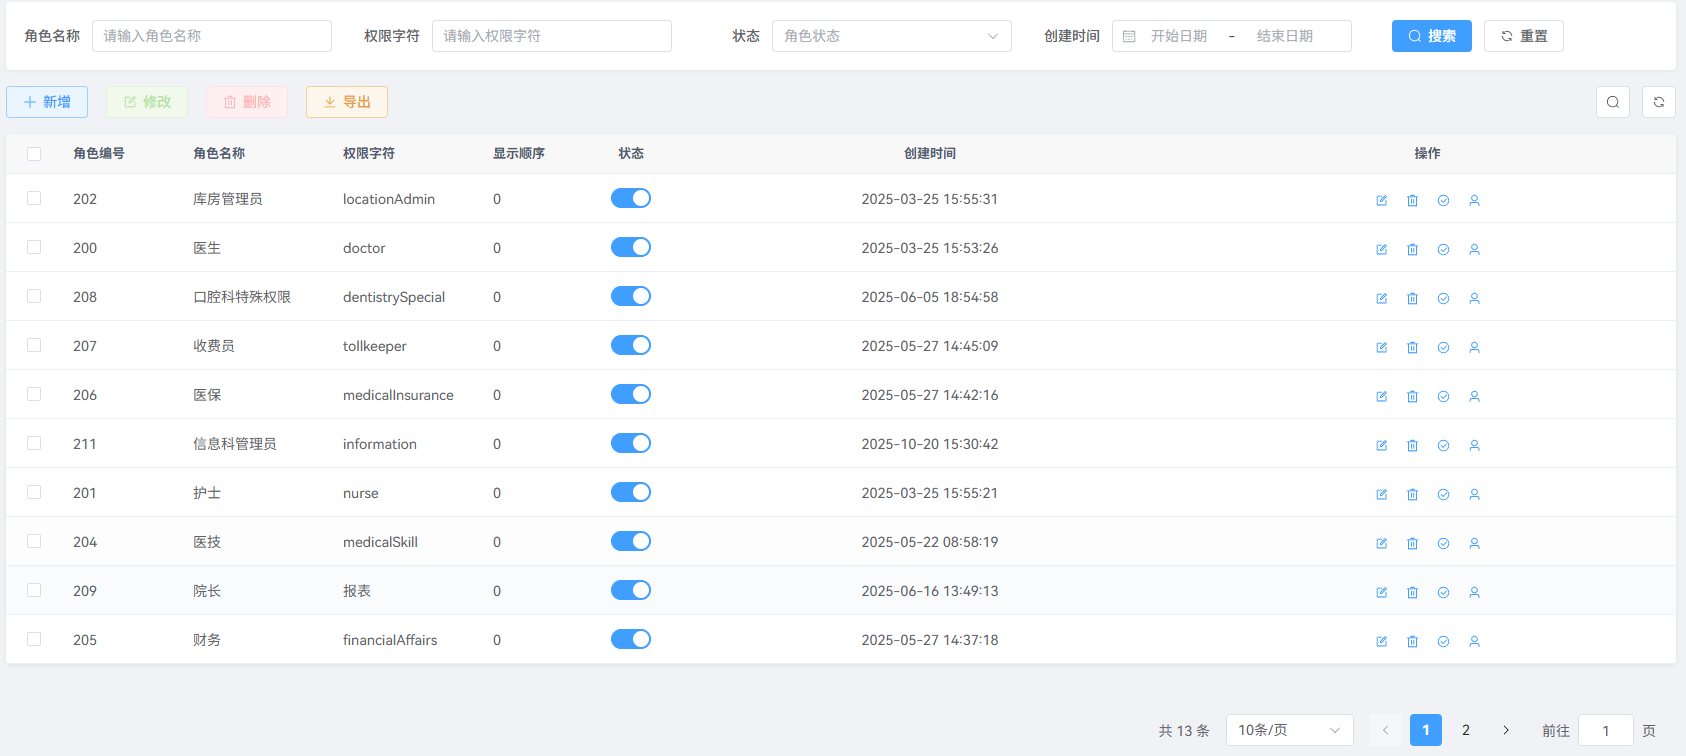
Task: Assign users icon in financialAffairs row
Action: tap(1474, 641)
